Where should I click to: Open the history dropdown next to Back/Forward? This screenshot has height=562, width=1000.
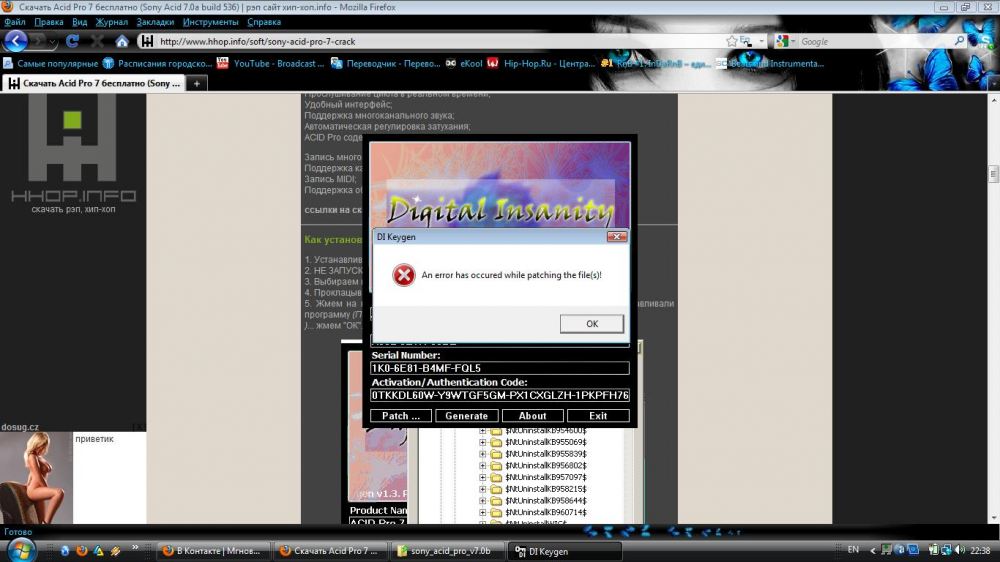pyautogui.click(x=52, y=41)
